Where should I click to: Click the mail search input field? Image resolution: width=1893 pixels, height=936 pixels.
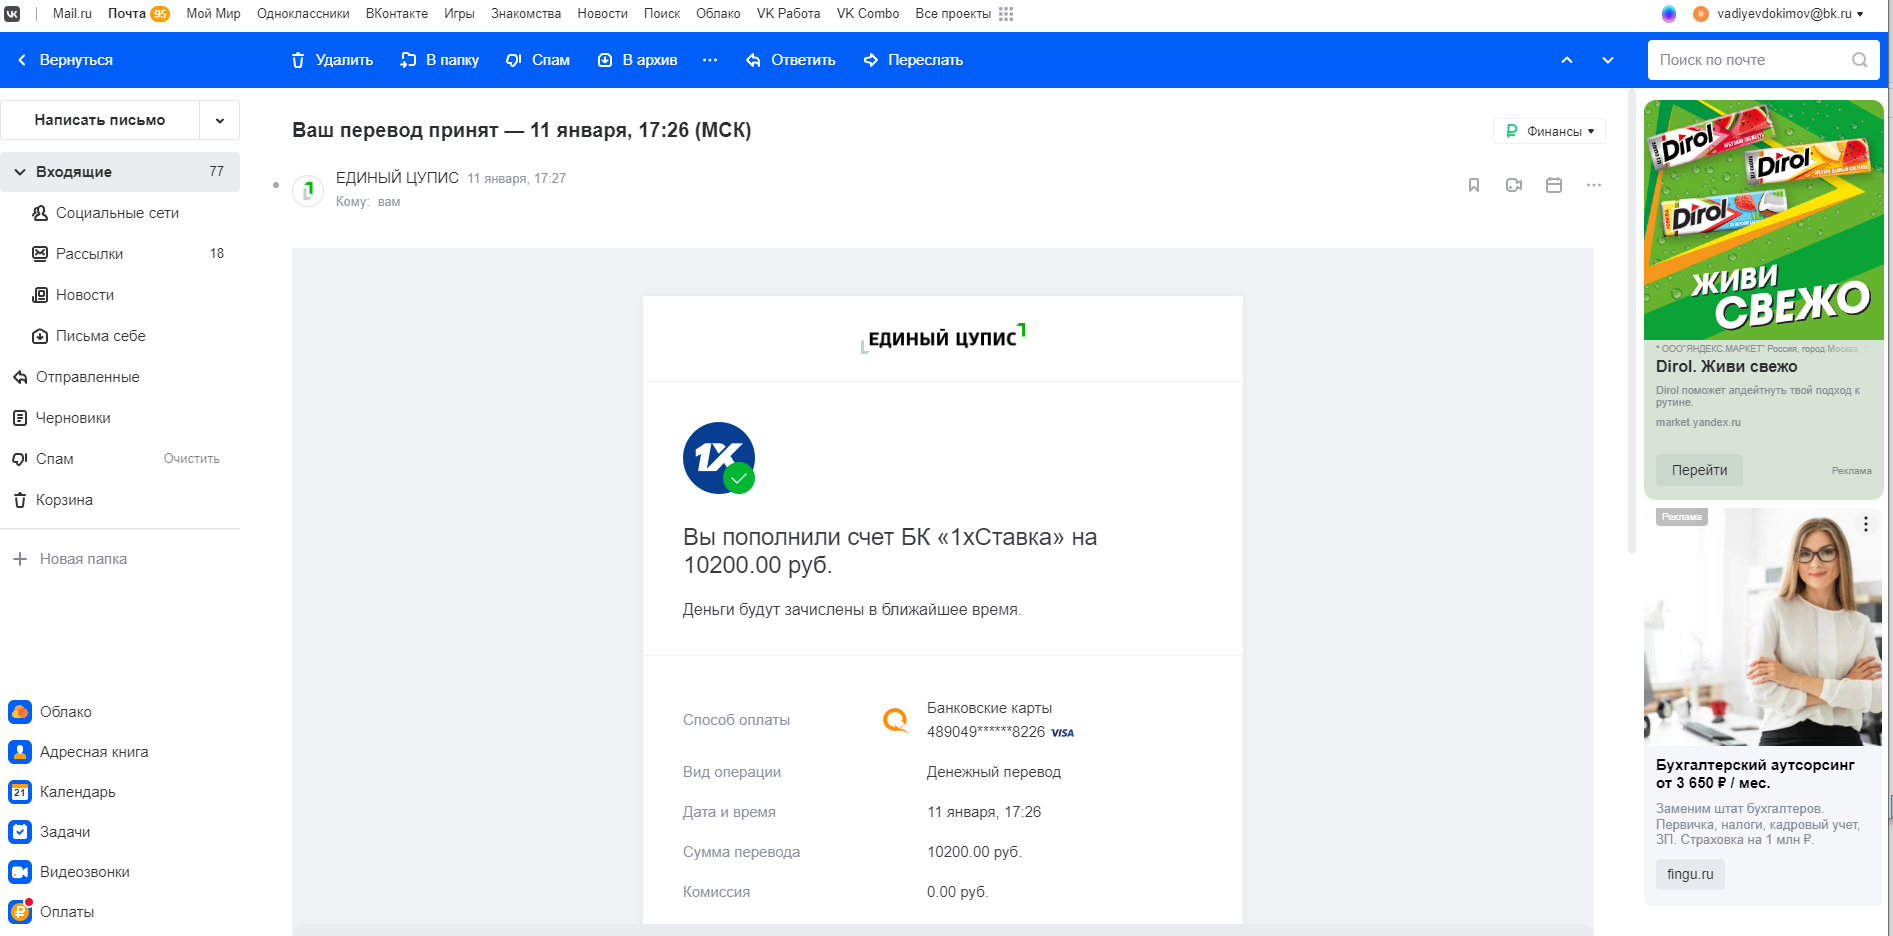[1750, 60]
